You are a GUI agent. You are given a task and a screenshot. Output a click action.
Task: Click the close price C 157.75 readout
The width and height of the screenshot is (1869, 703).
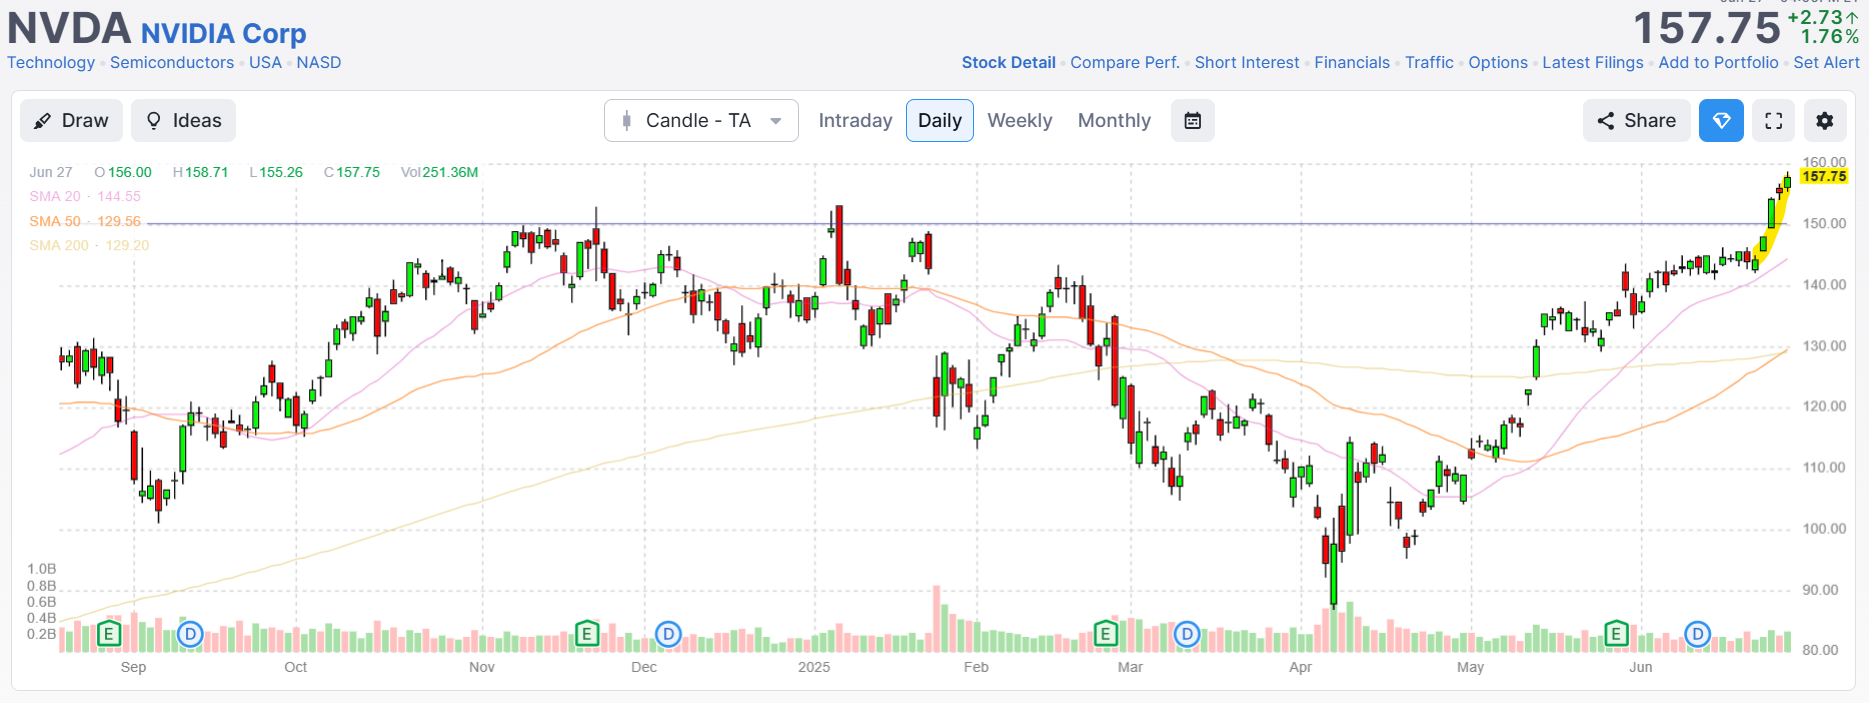tap(352, 172)
